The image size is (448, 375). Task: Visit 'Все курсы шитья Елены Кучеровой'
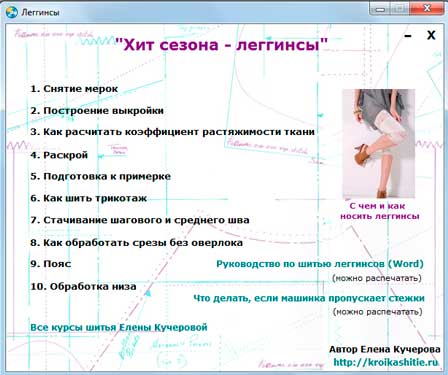coord(119,327)
